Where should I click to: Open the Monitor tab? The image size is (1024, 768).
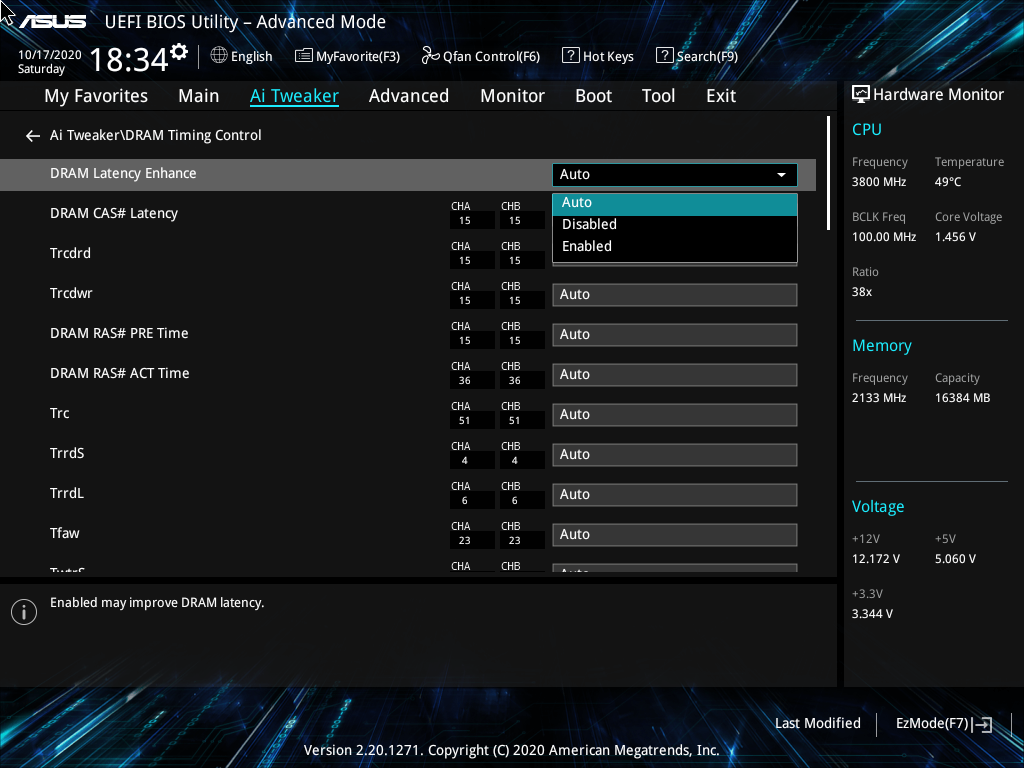point(513,96)
